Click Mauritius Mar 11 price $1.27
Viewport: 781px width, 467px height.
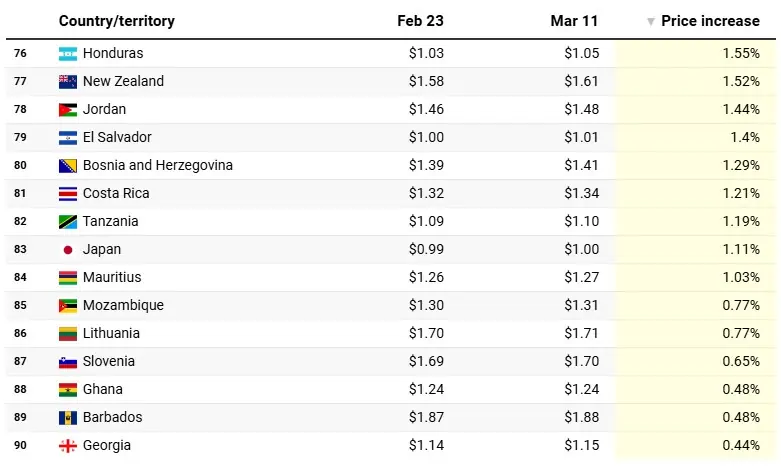pyautogui.click(x=582, y=277)
